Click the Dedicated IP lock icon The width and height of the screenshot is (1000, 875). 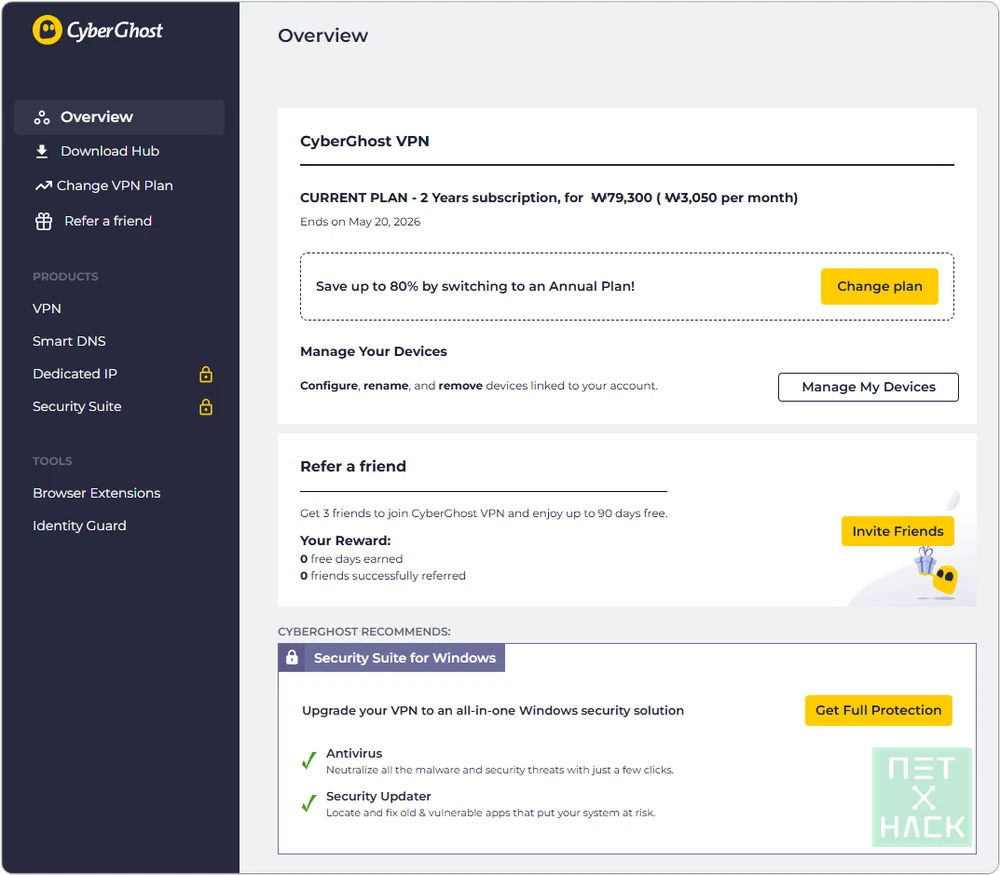(206, 375)
